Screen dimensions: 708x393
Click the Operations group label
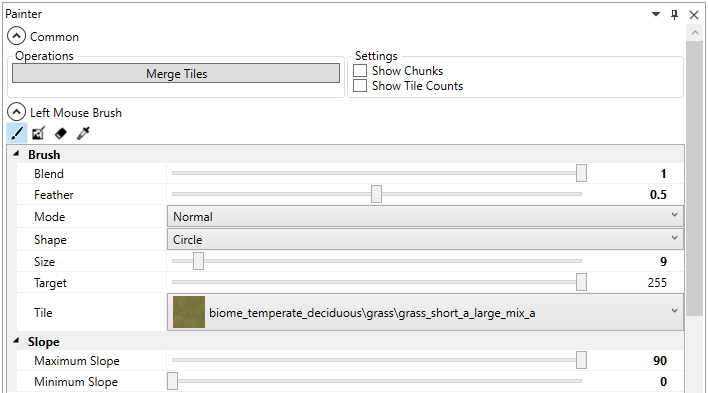coord(44,56)
